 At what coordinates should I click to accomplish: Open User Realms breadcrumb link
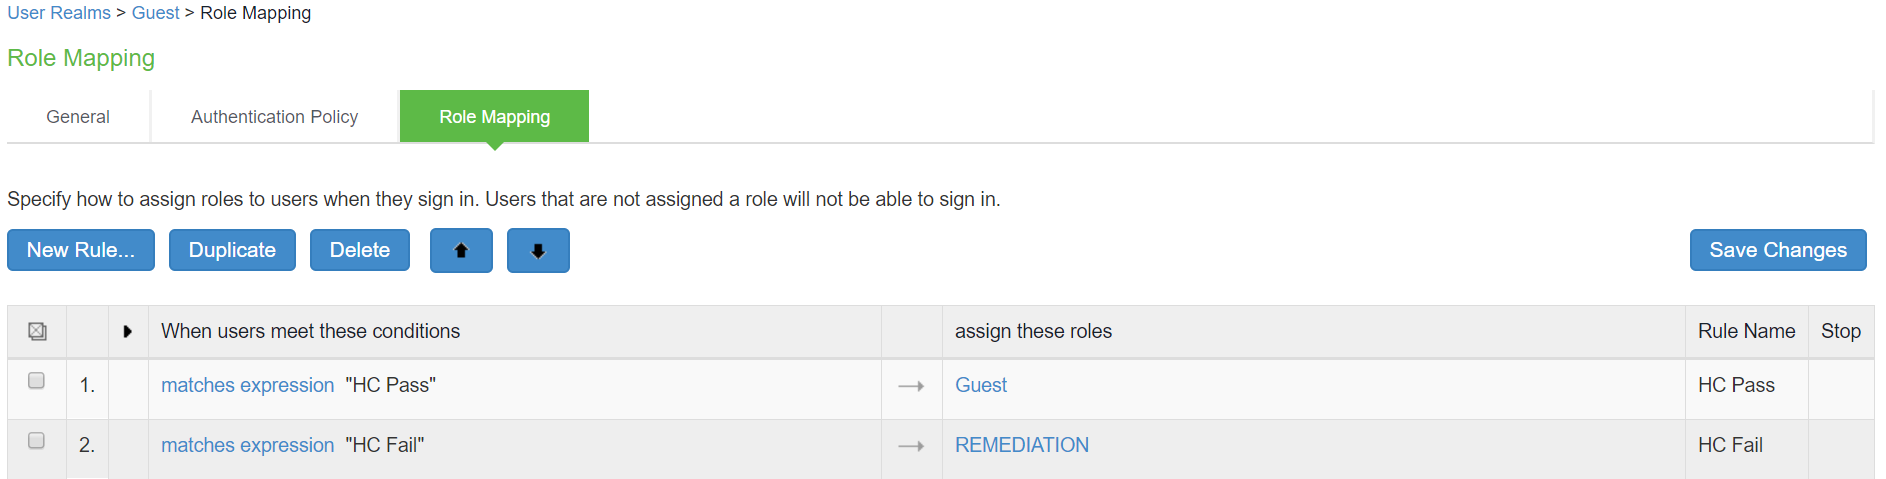tap(59, 13)
